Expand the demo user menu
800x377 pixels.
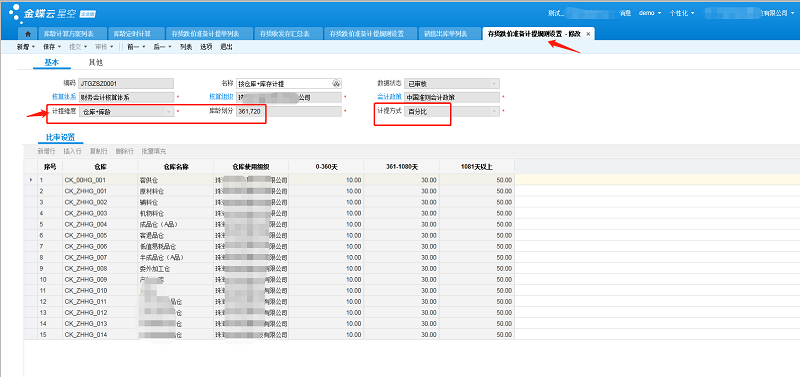(x=650, y=13)
